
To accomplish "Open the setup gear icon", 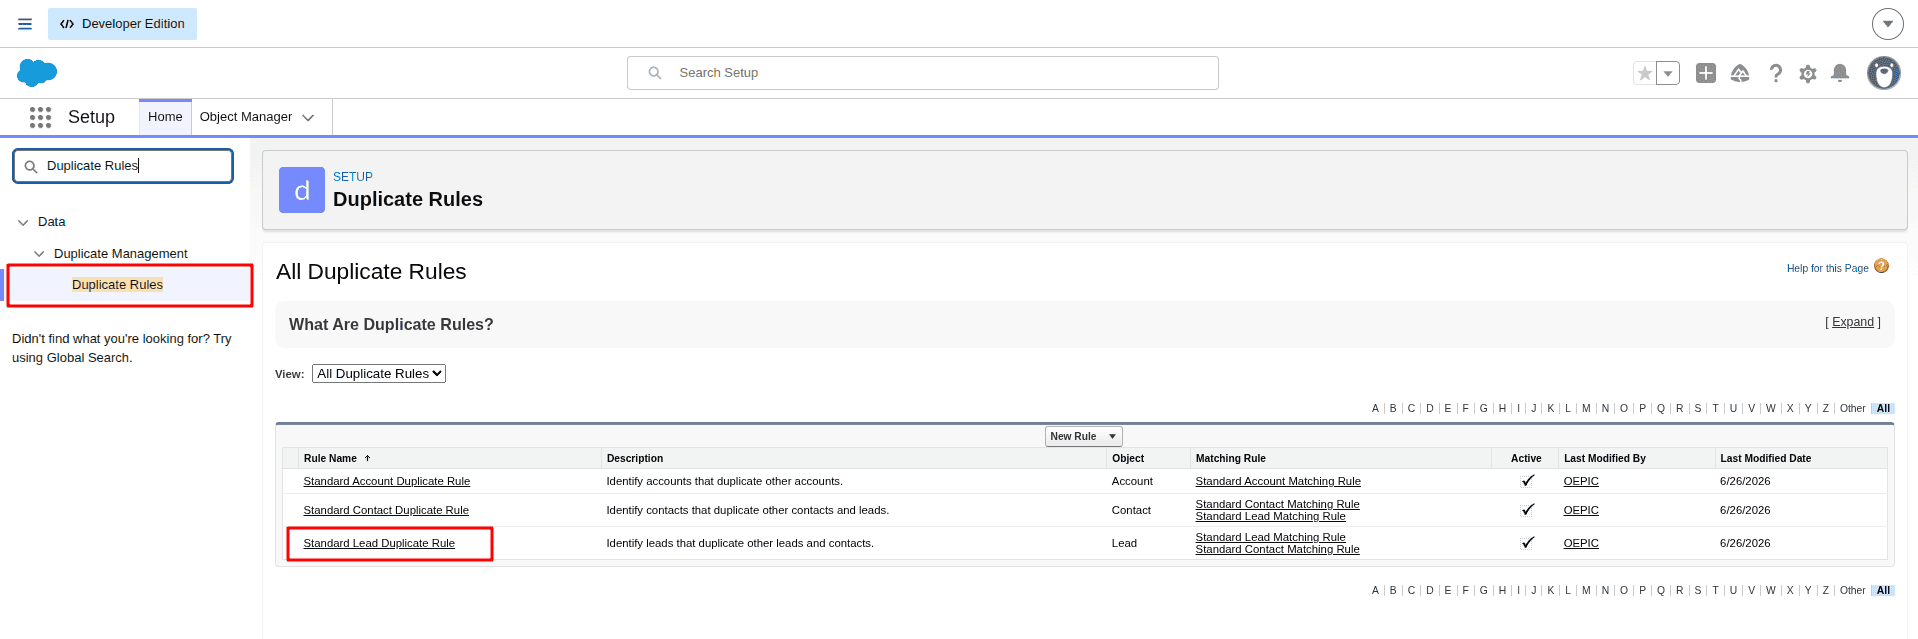I will pos(1808,73).
